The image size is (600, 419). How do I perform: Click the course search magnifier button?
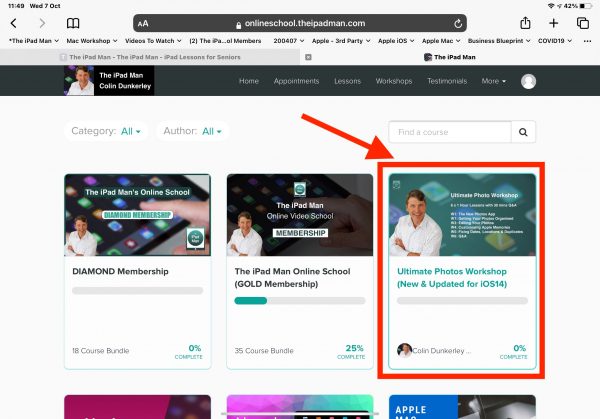(x=523, y=132)
